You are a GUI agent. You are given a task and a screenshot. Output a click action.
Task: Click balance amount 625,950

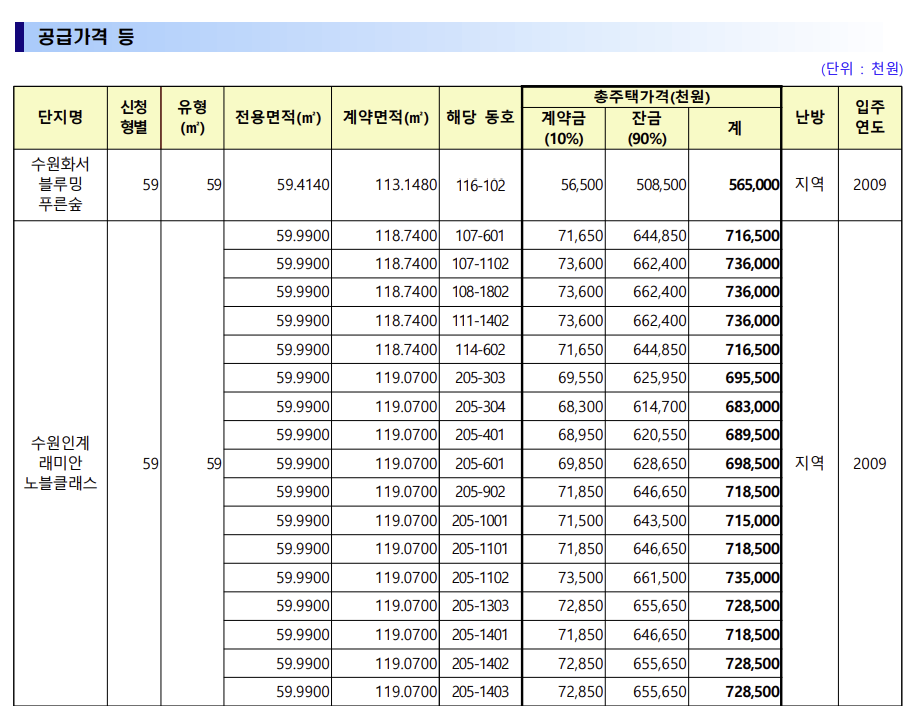pyautogui.click(x=659, y=378)
